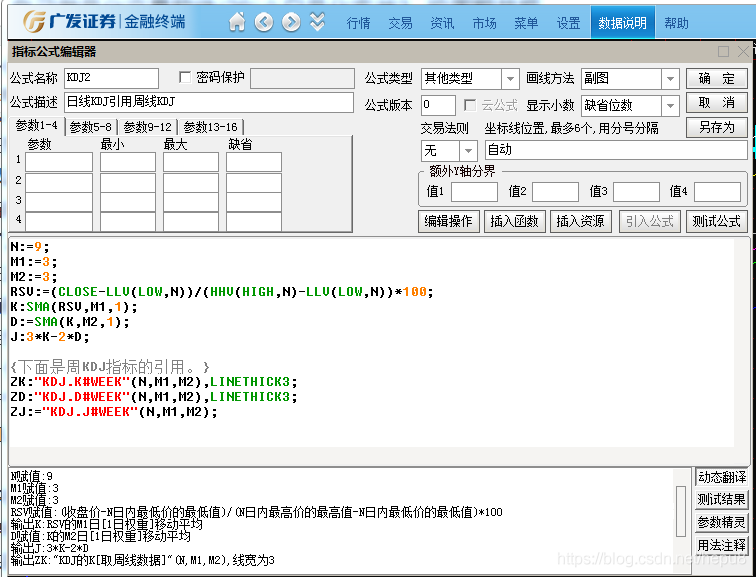Click the translation line N赋值:9
Viewport: 756px width, 577px height.
pyautogui.click(x=32, y=477)
